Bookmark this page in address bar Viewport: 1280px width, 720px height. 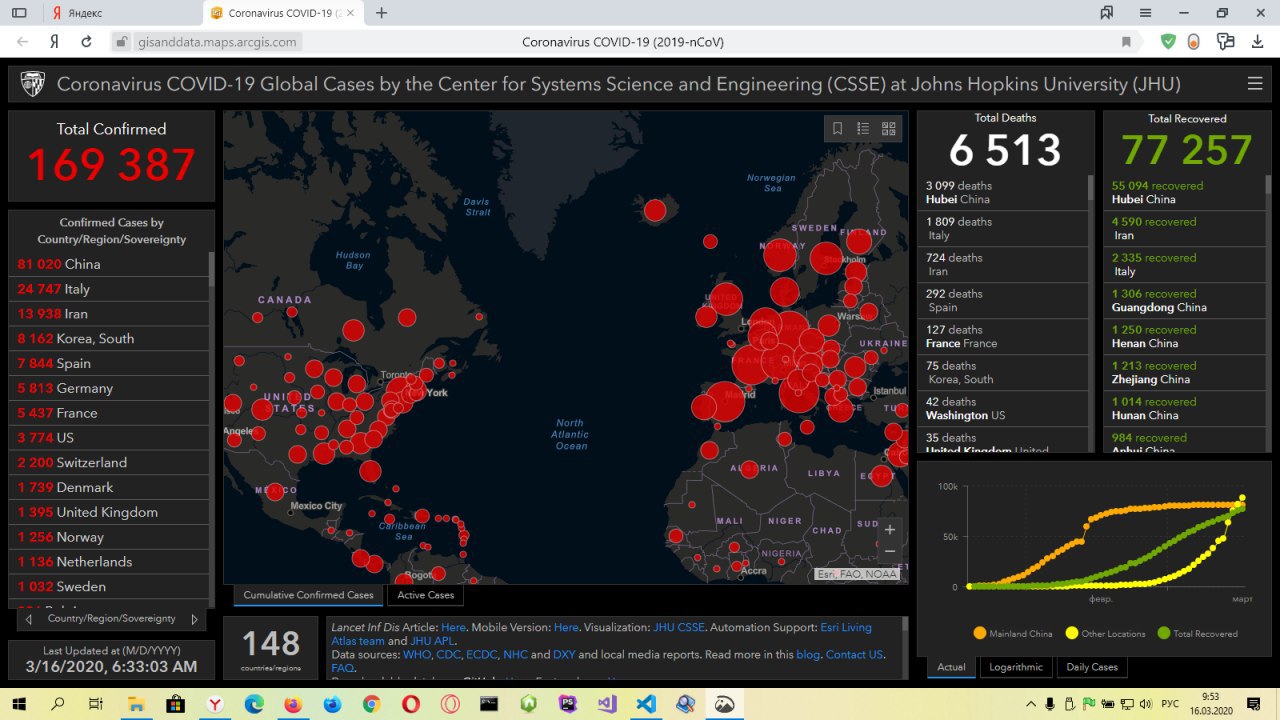point(1126,42)
